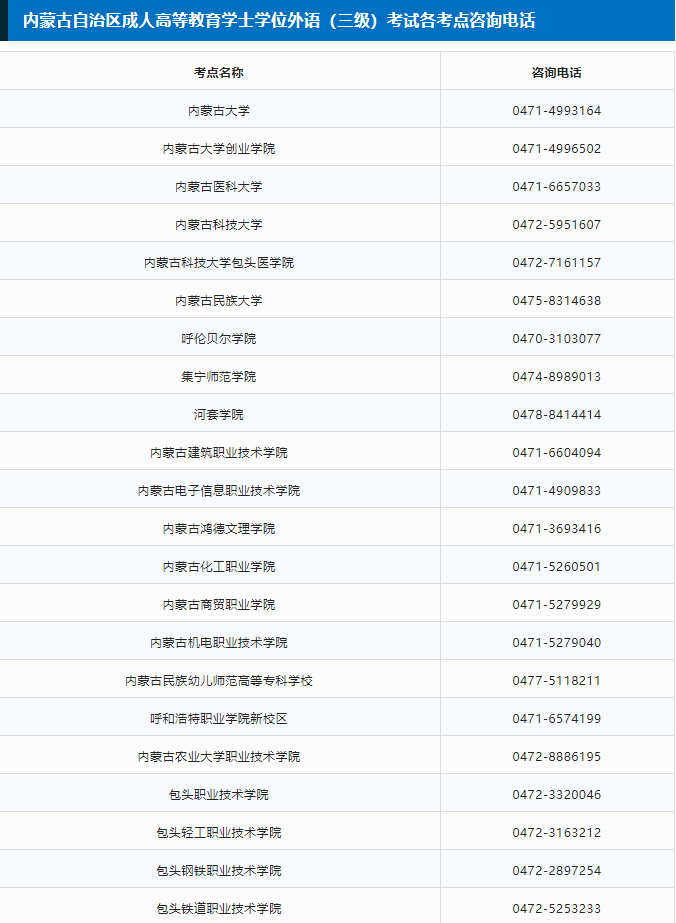Viewport: 676px width, 923px height.
Task: Click phone number 0472-3320046
Action: tap(556, 794)
